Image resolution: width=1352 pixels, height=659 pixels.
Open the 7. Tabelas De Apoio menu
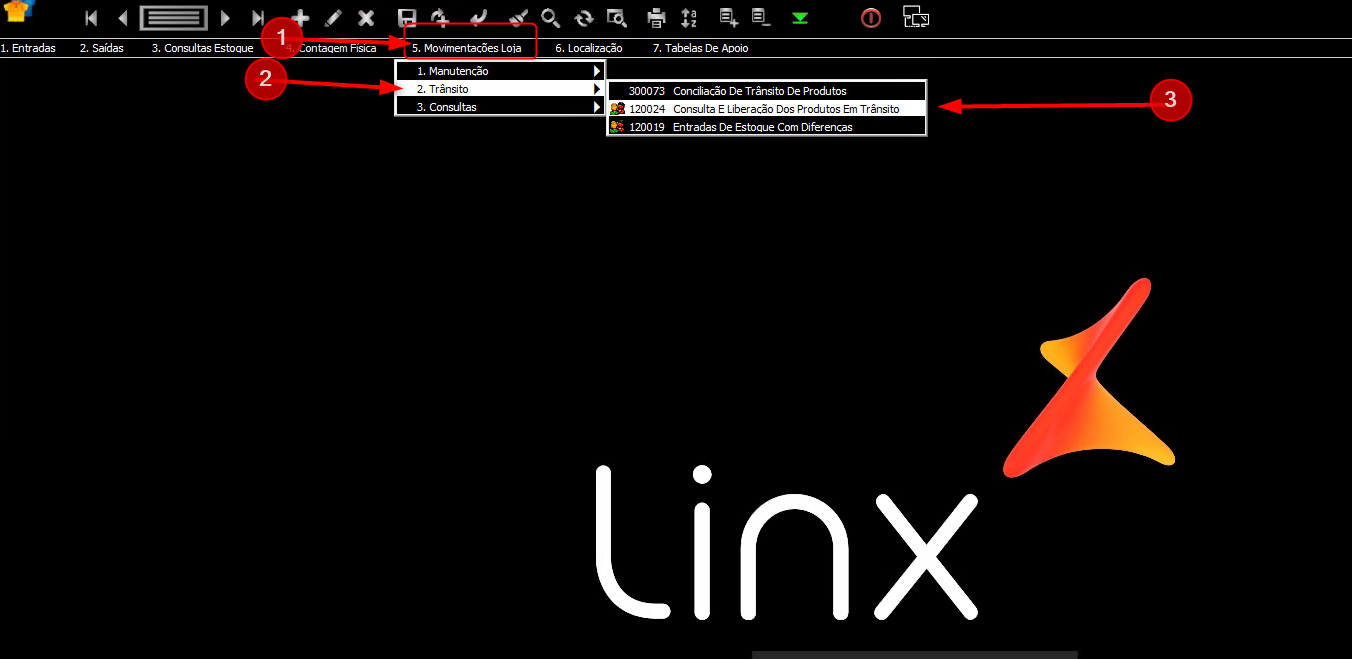click(700, 48)
